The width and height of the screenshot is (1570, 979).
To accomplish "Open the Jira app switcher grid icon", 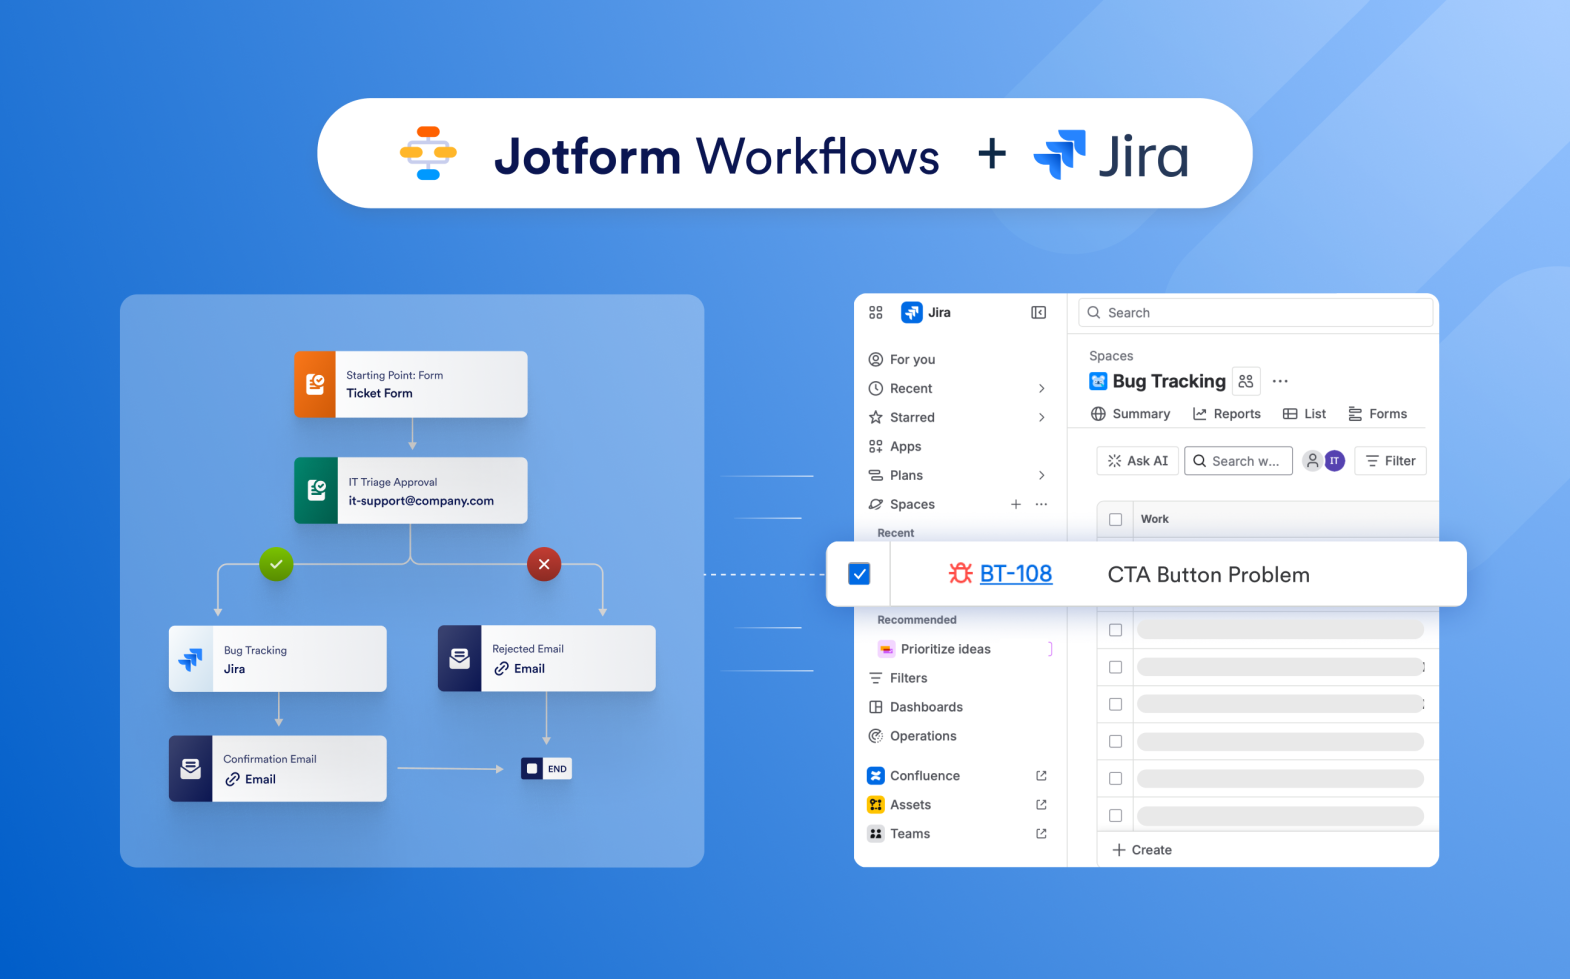I will click(876, 313).
